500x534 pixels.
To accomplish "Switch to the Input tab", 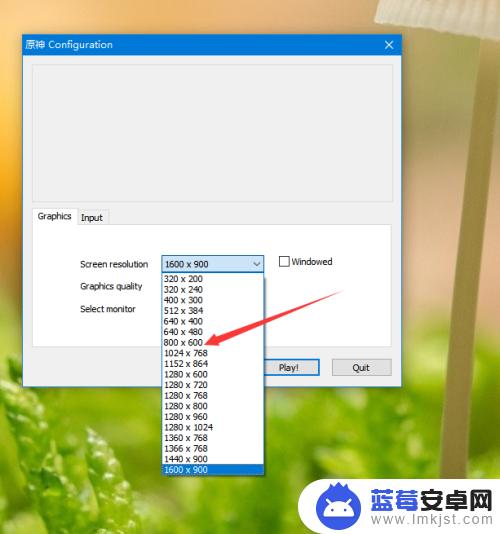I will [92, 217].
